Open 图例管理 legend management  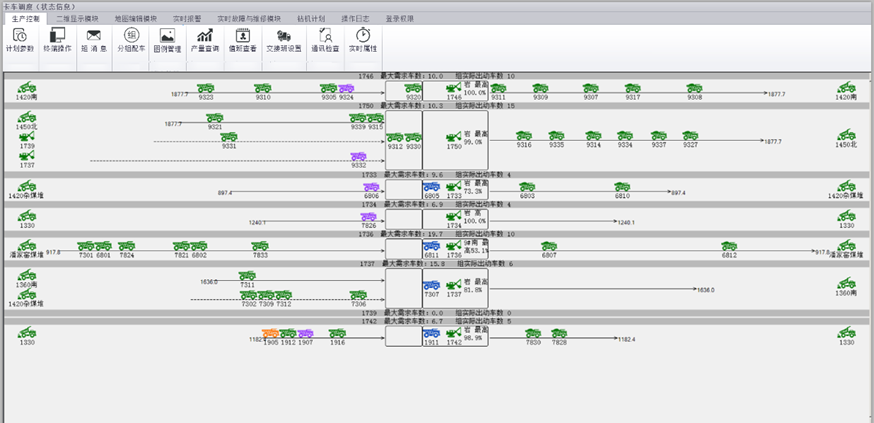167,40
